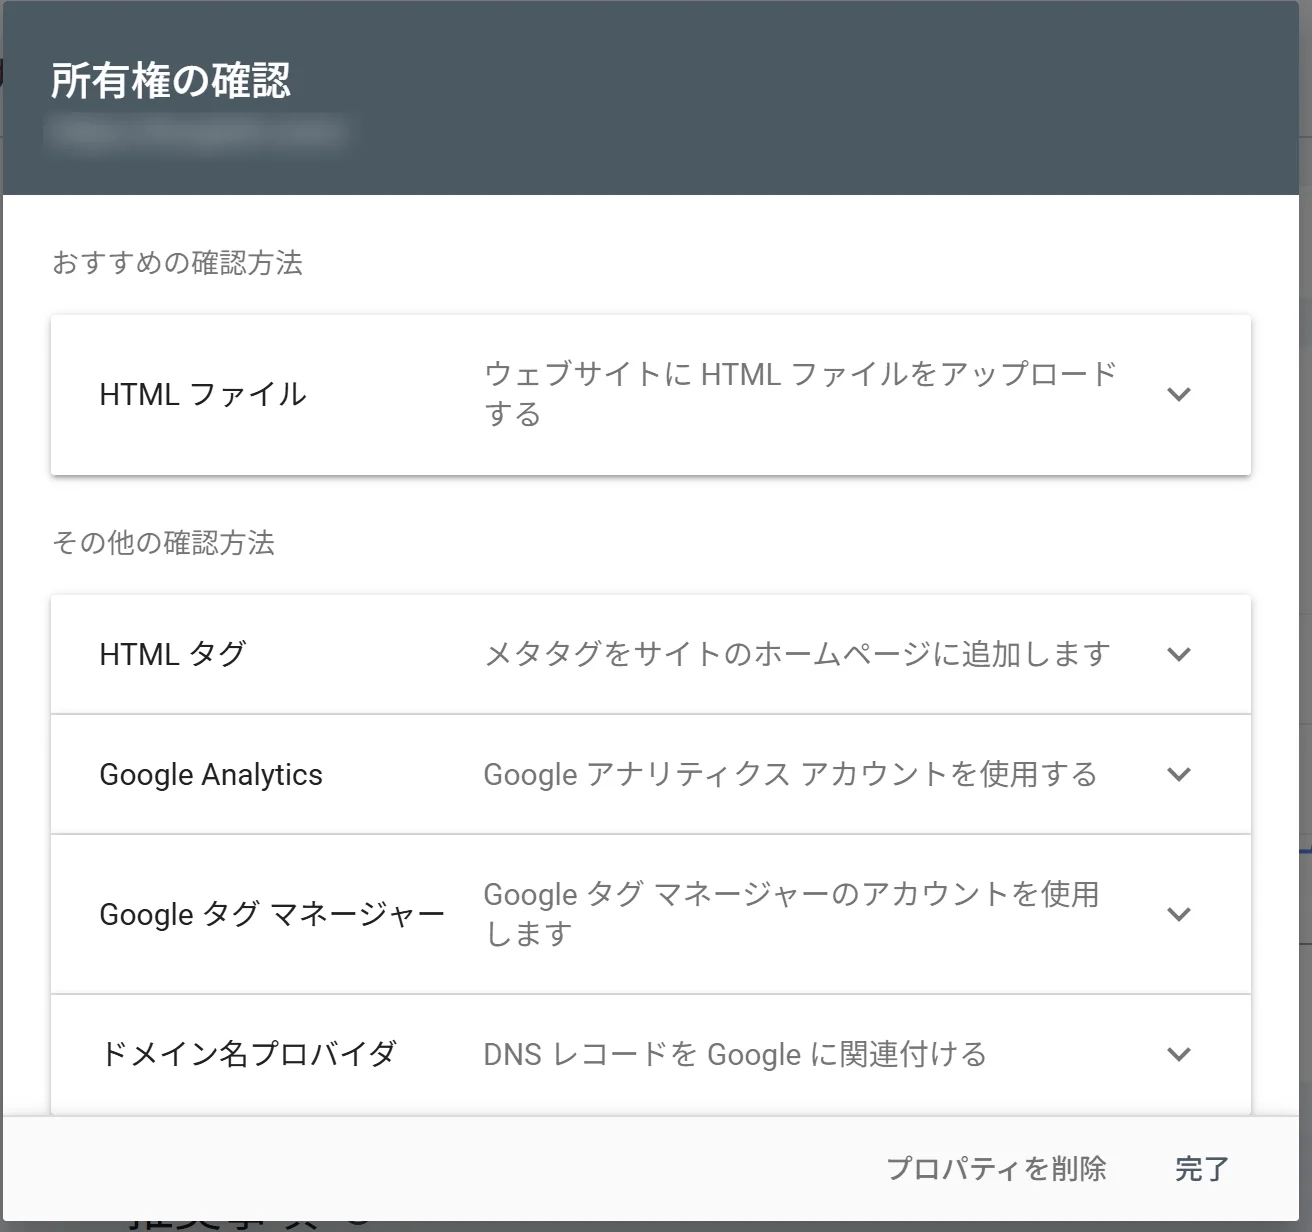Select the HTML タグ method label

pyautogui.click(x=172, y=654)
